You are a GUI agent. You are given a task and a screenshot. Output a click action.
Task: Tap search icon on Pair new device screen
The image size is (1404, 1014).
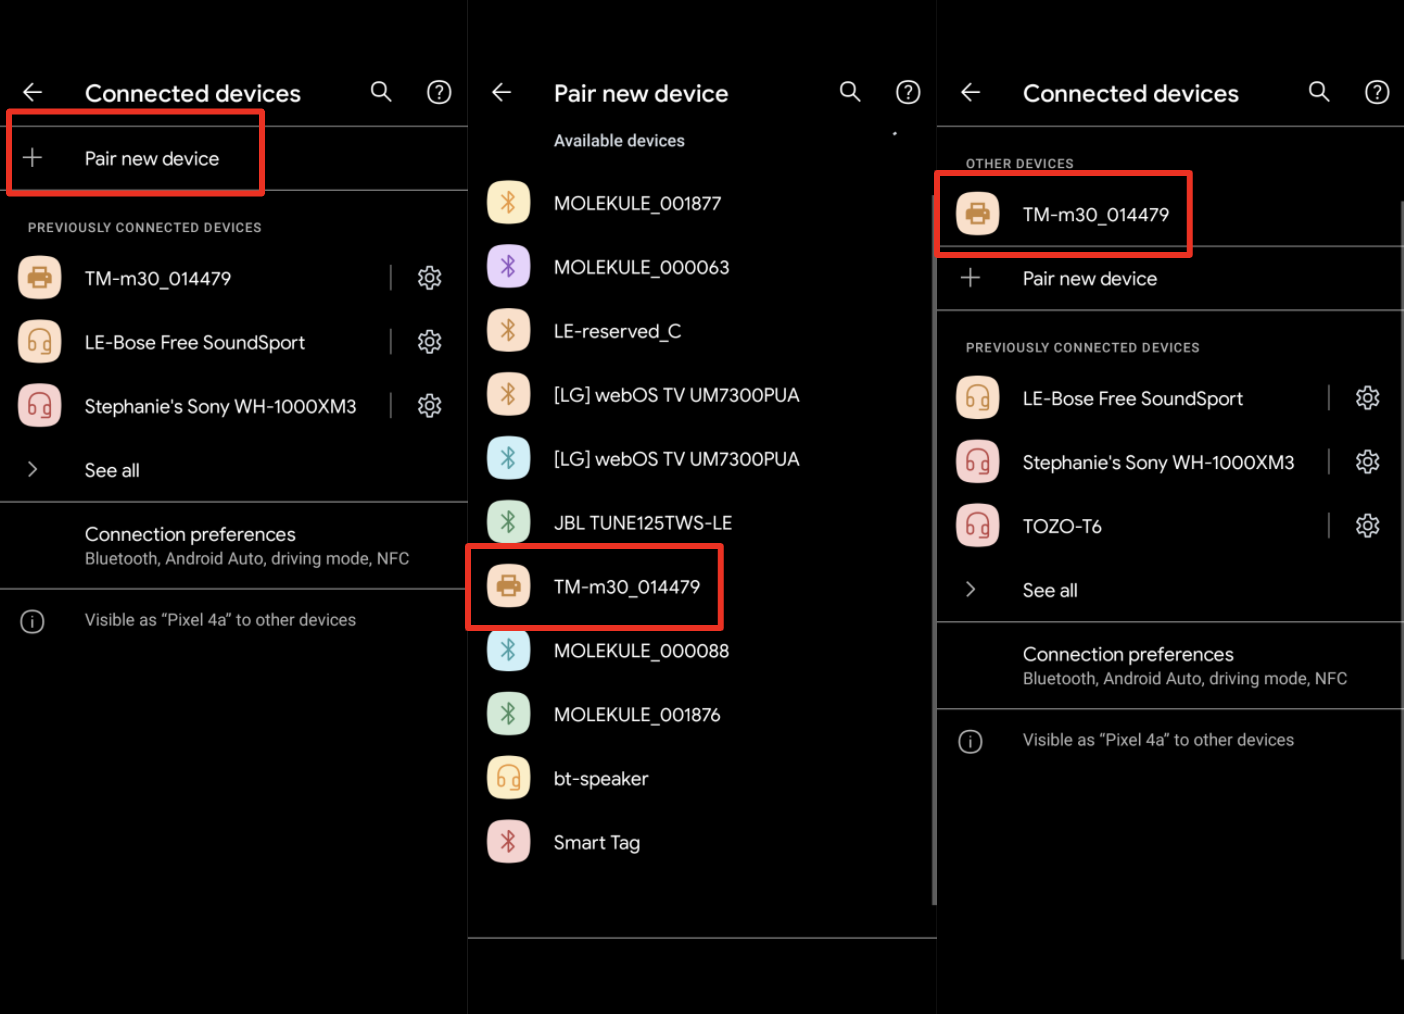(x=850, y=92)
